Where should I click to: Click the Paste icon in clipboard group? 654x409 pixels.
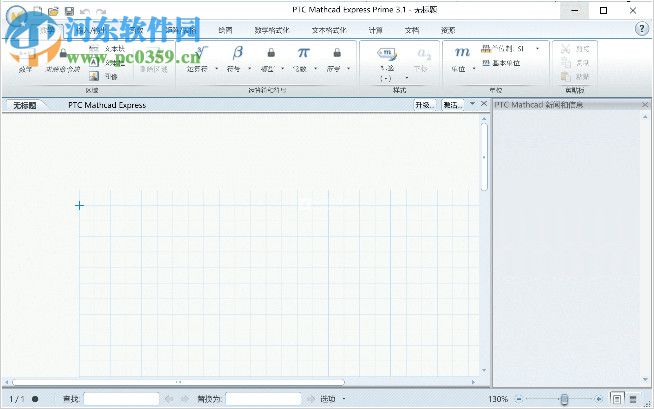click(565, 76)
